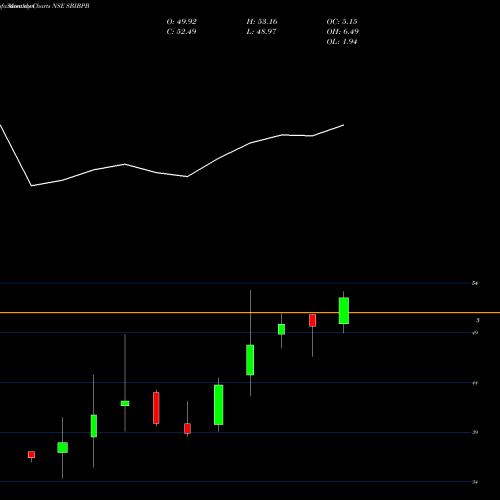Click the 'NSE SBIRPB' chart title
The image size is (500, 500).
(x=71, y=6)
